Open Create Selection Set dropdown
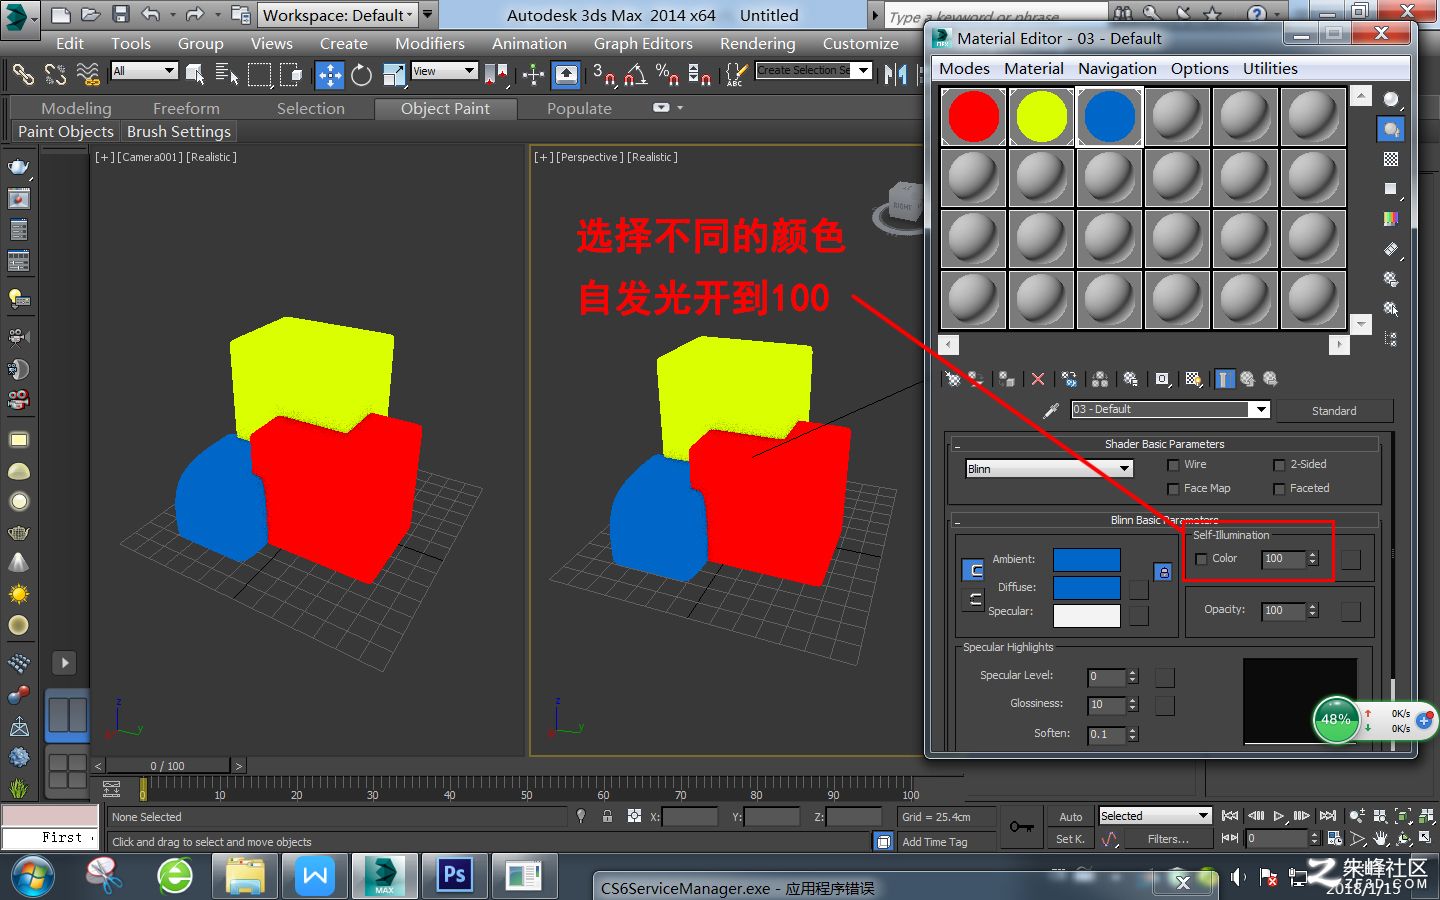This screenshot has height=900, width=1440. click(813, 70)
